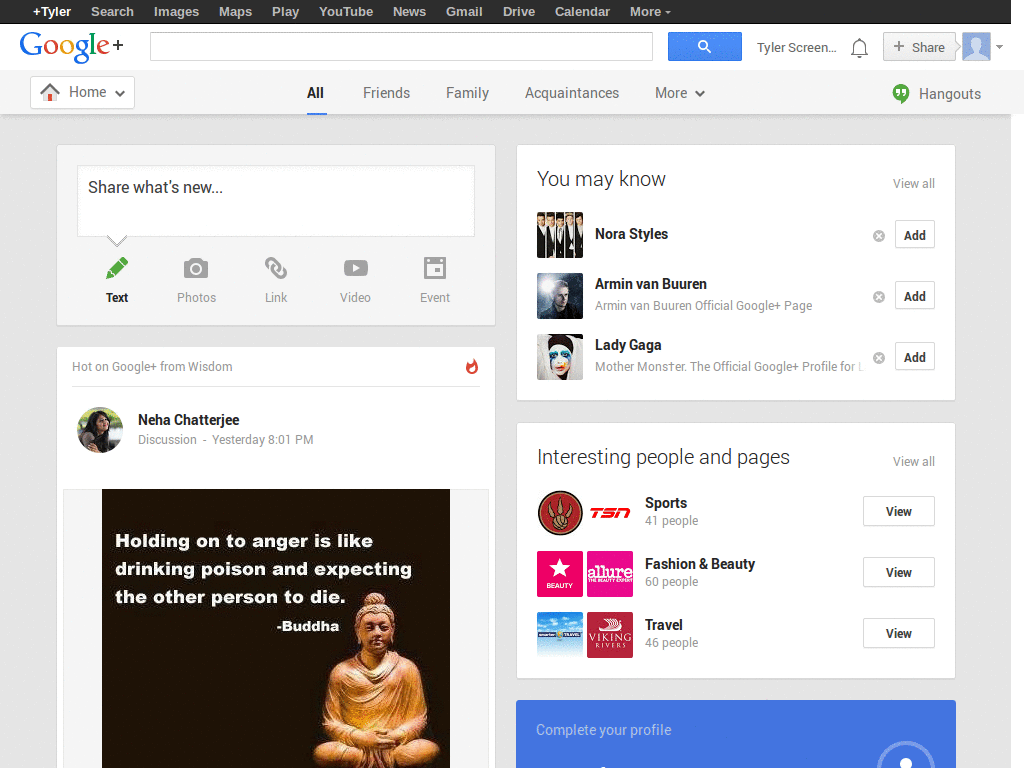
Task: View the Travel category
Action: point(899,633)
